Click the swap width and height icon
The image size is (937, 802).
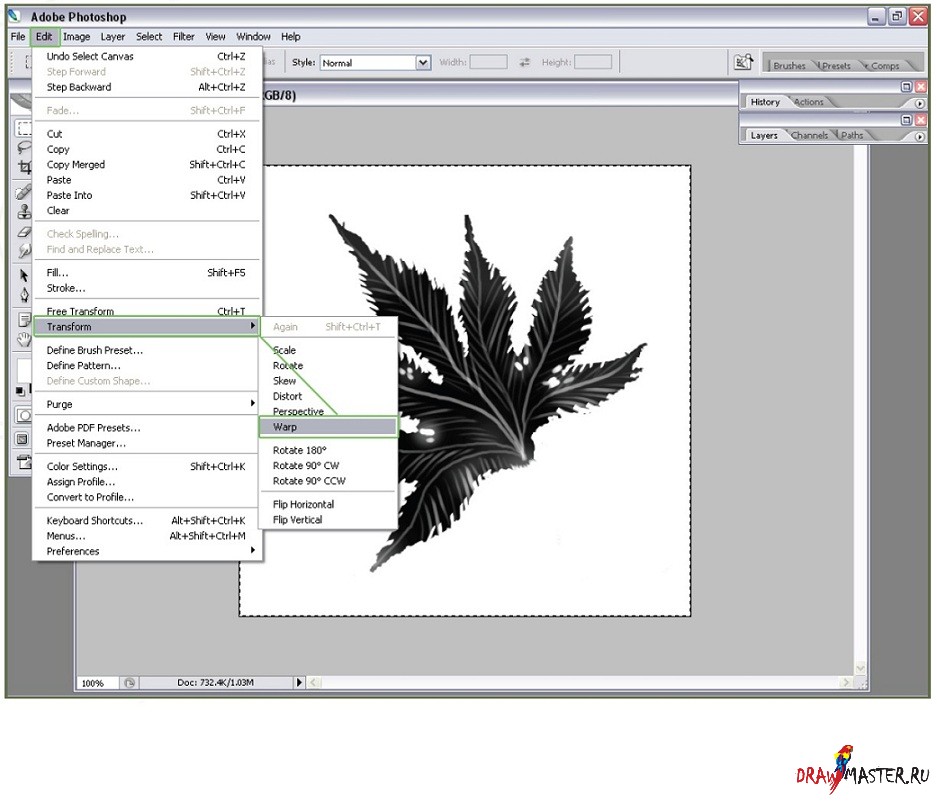coord(525,62)
